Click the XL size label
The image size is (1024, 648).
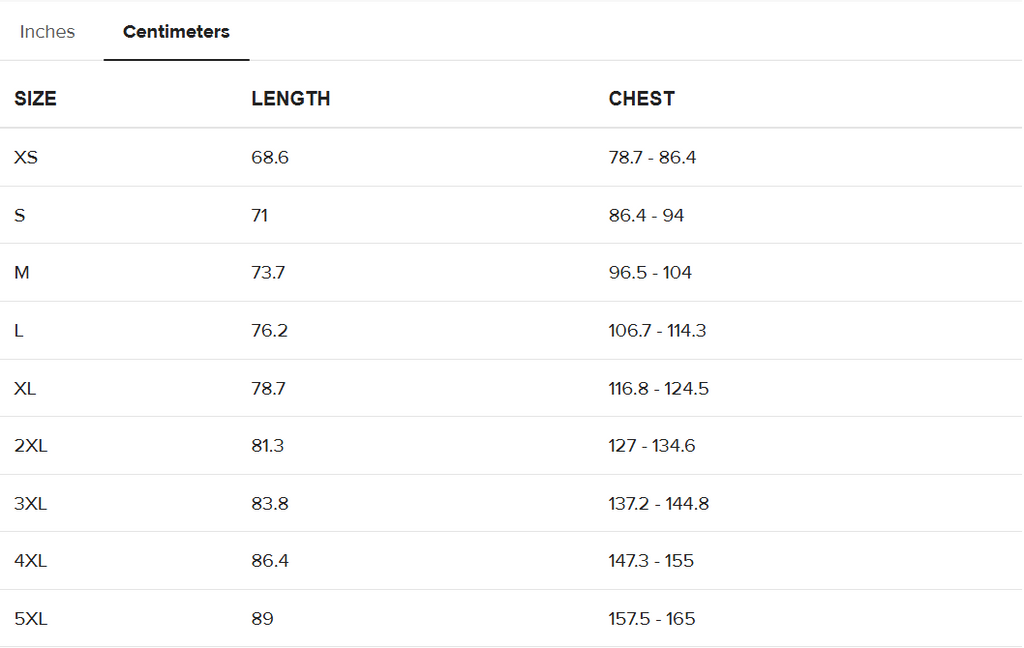point(25,388)
